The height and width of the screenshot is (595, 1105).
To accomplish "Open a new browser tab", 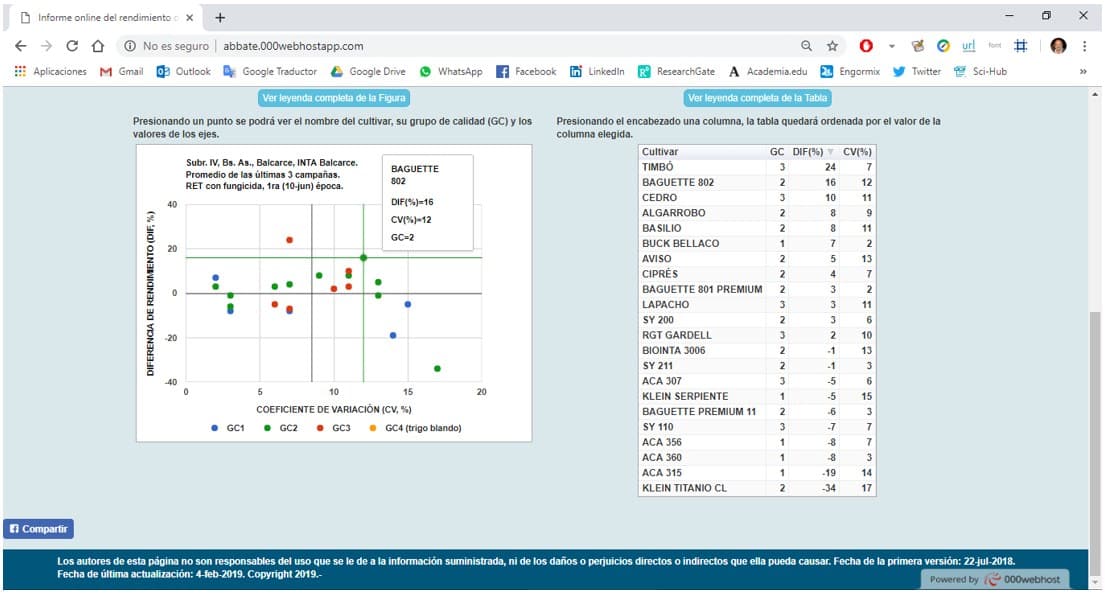I will tap(220, 17).
